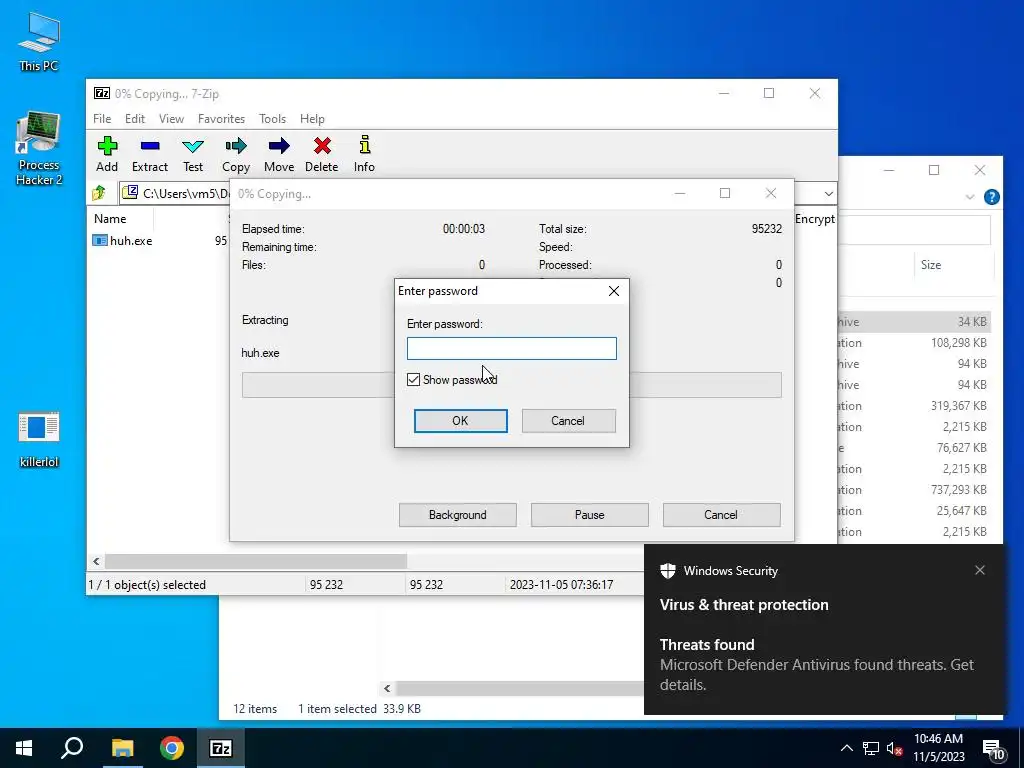
Task: Expand the 7-Zip address path dropdown
Action: pos(828,193)
